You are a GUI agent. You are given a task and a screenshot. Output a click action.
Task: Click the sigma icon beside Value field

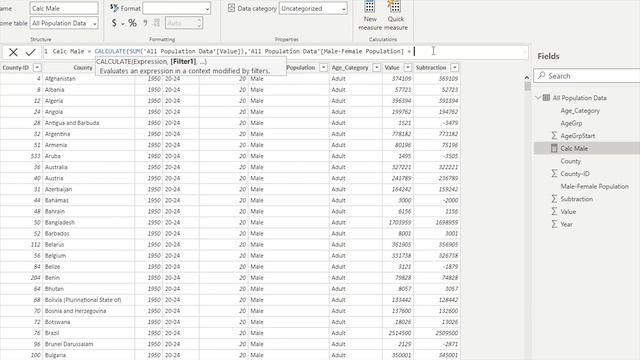pyautogui.click(x=554, y=211)
